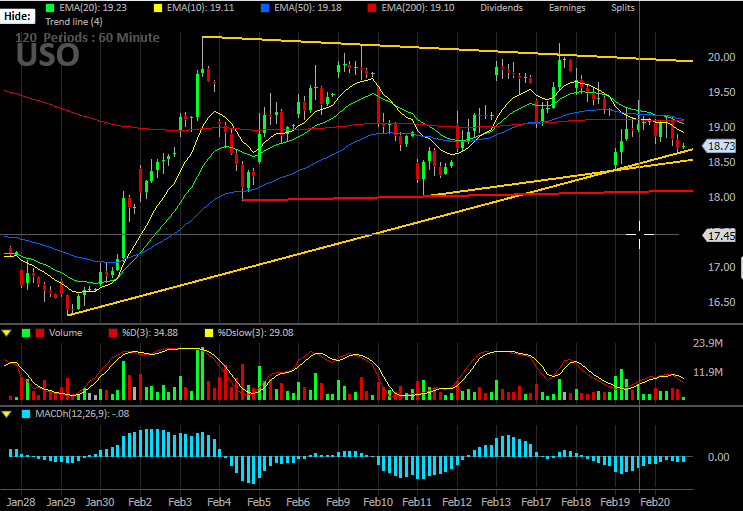This screenshot has width=743, height=511.
Task: Click the 11.9M volume axis label
Action: (x=708, y=373)
